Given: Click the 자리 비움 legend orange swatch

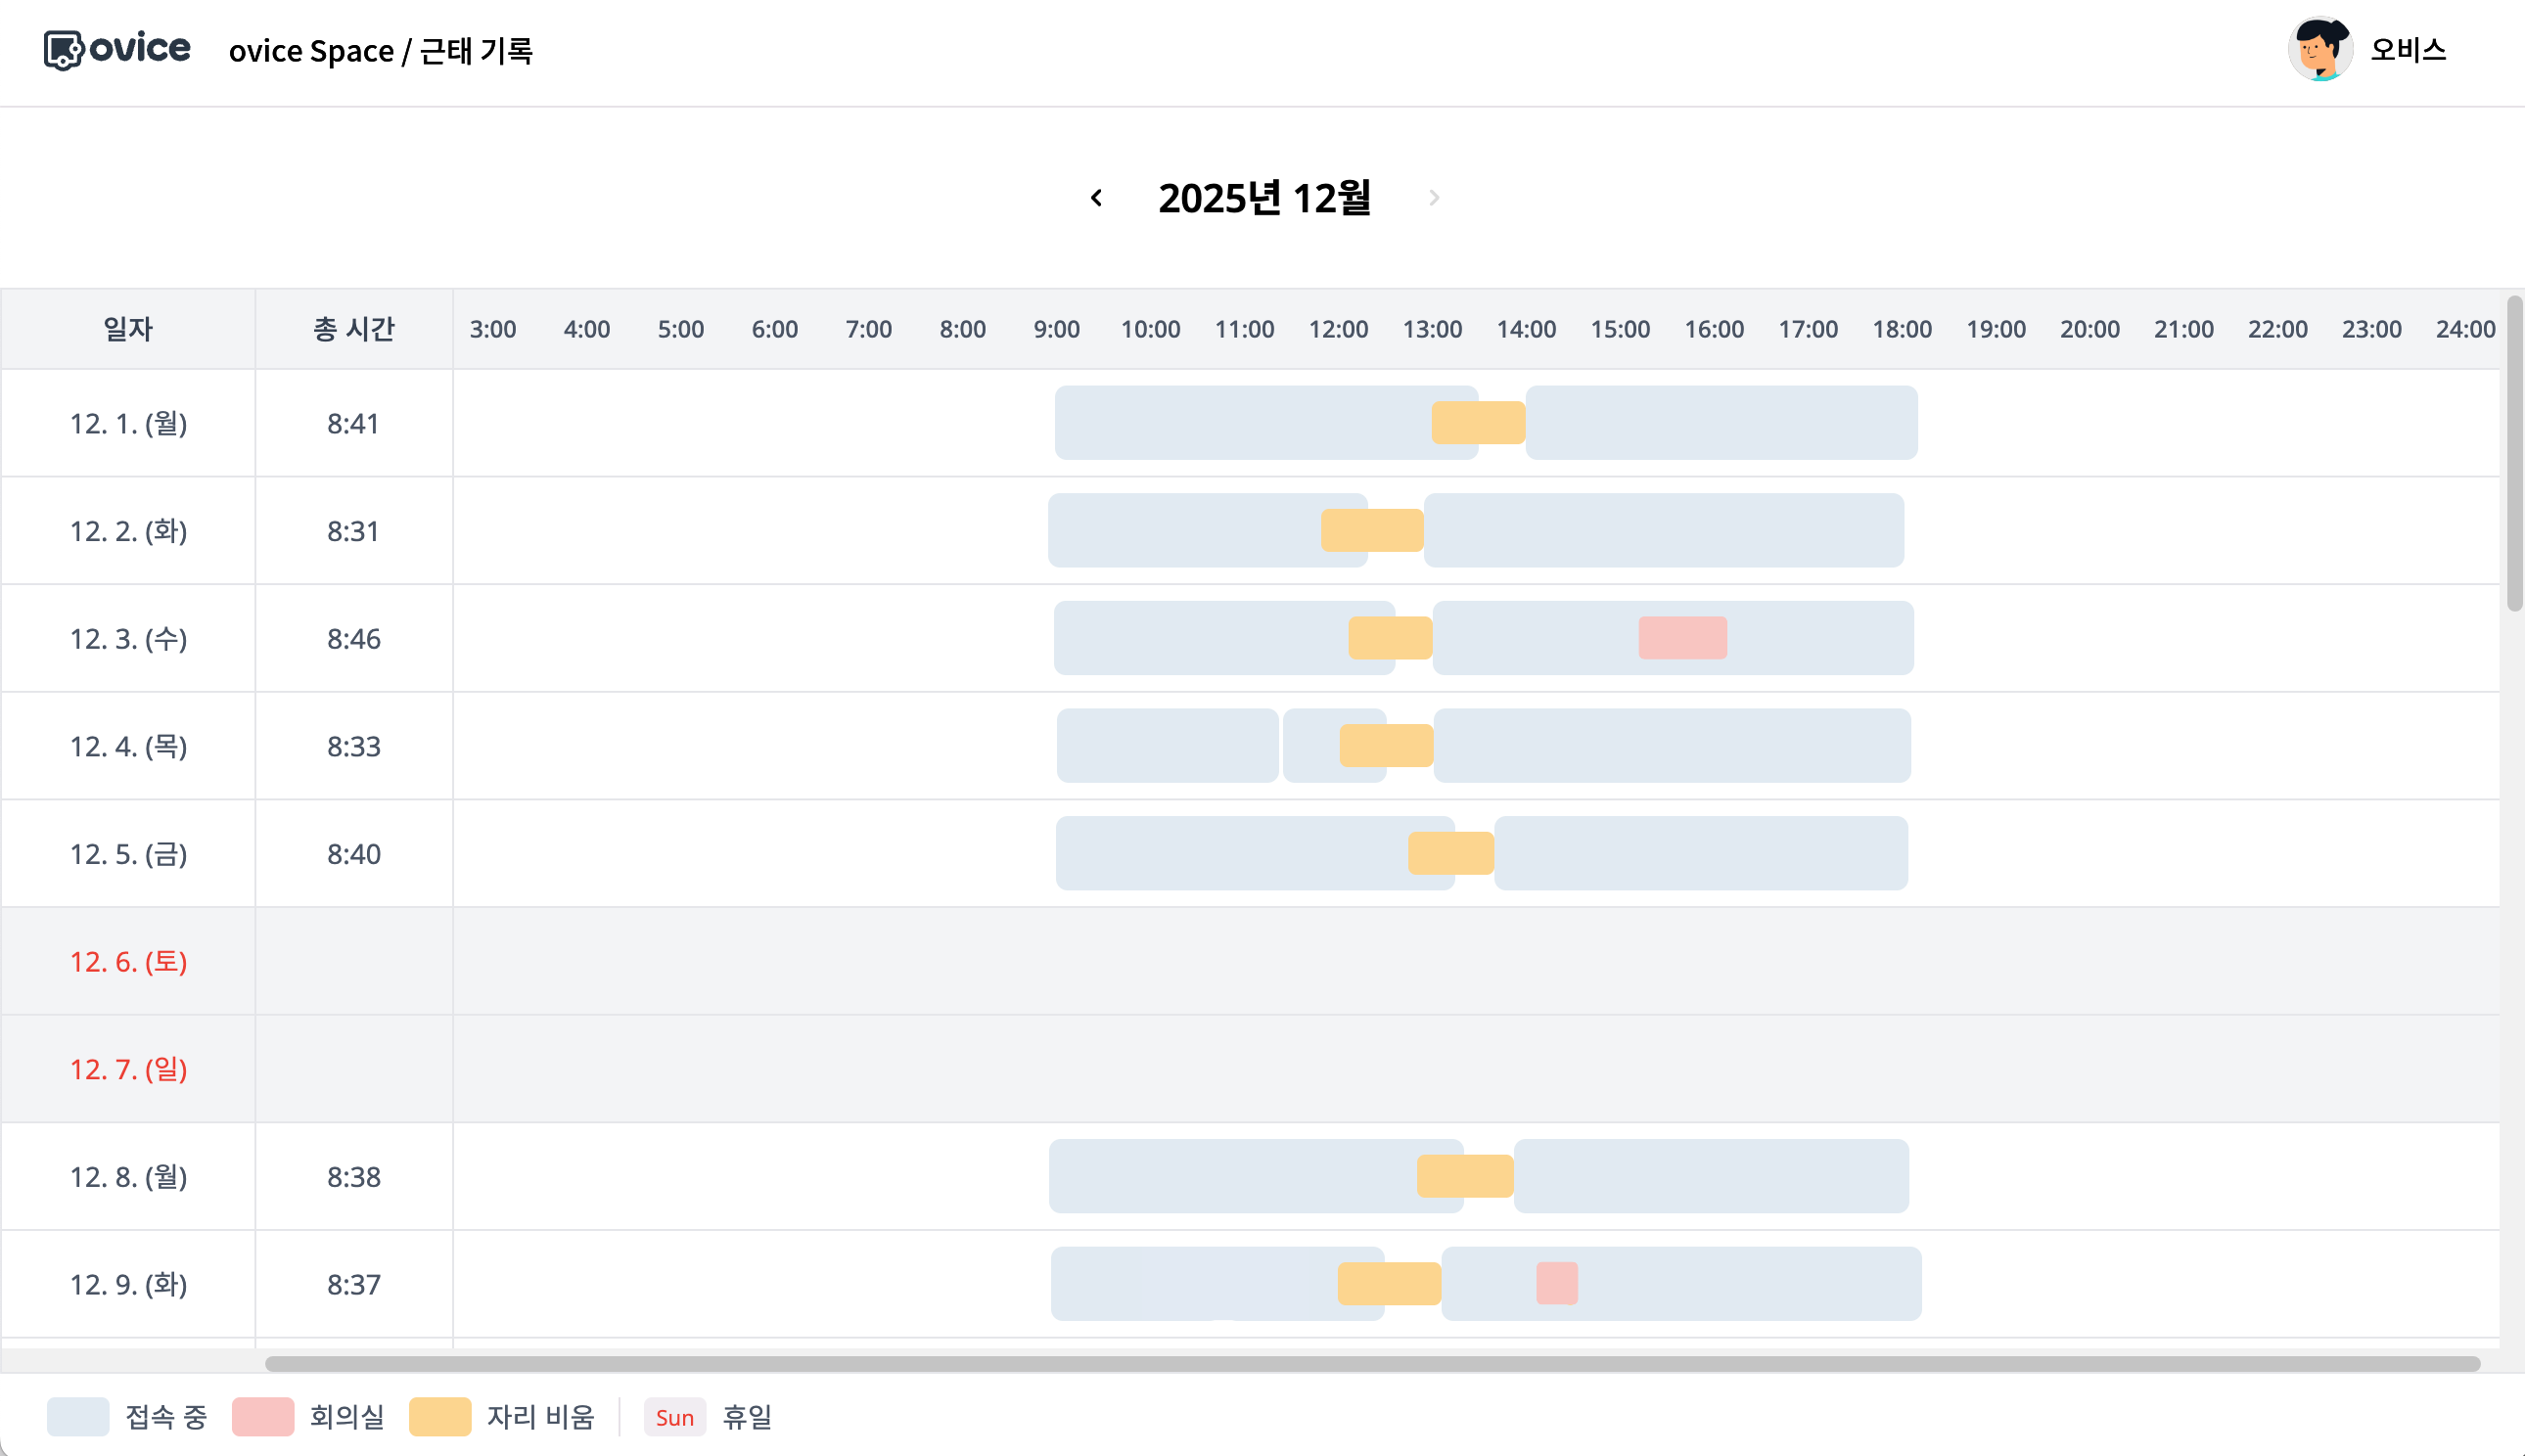Looking at the screenshot, I should tap(440, 1416).
